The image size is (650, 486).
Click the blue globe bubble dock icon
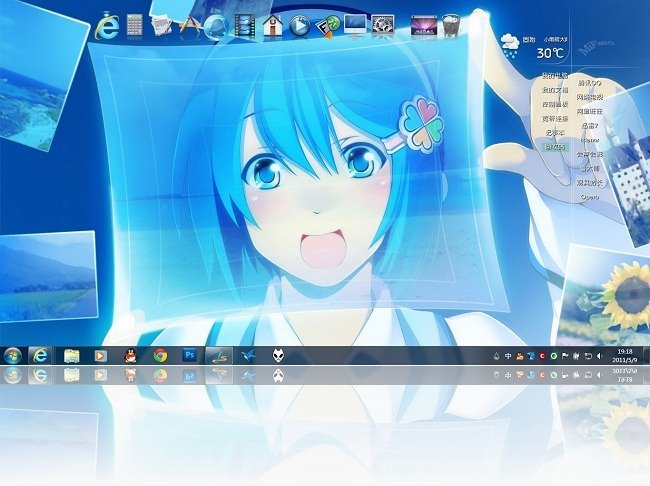pos(217,27)
